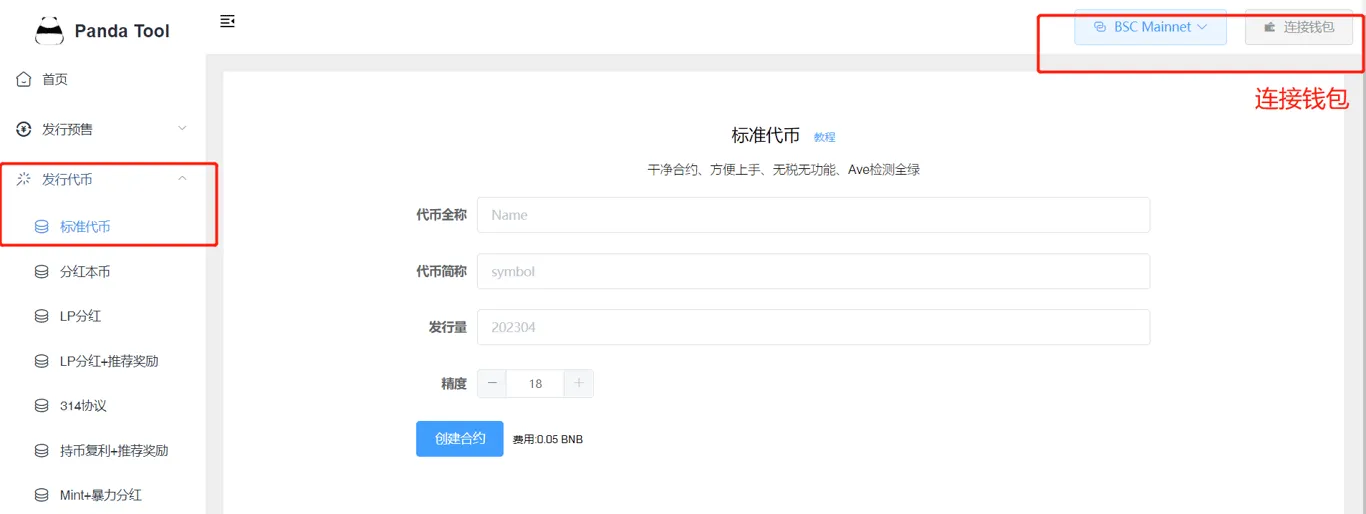Click the 精度 field label
This screenshot has width=1366, height=514.
(x=454, y=383)
